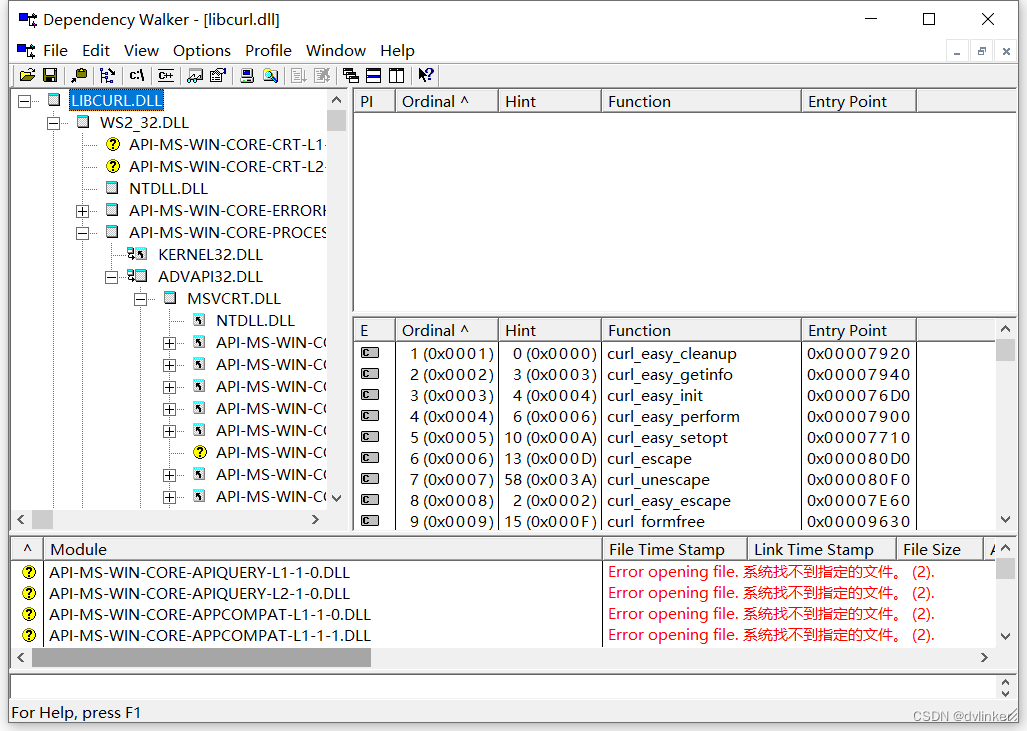
Task: Open the Help menu
Action: tap(398, 50)
